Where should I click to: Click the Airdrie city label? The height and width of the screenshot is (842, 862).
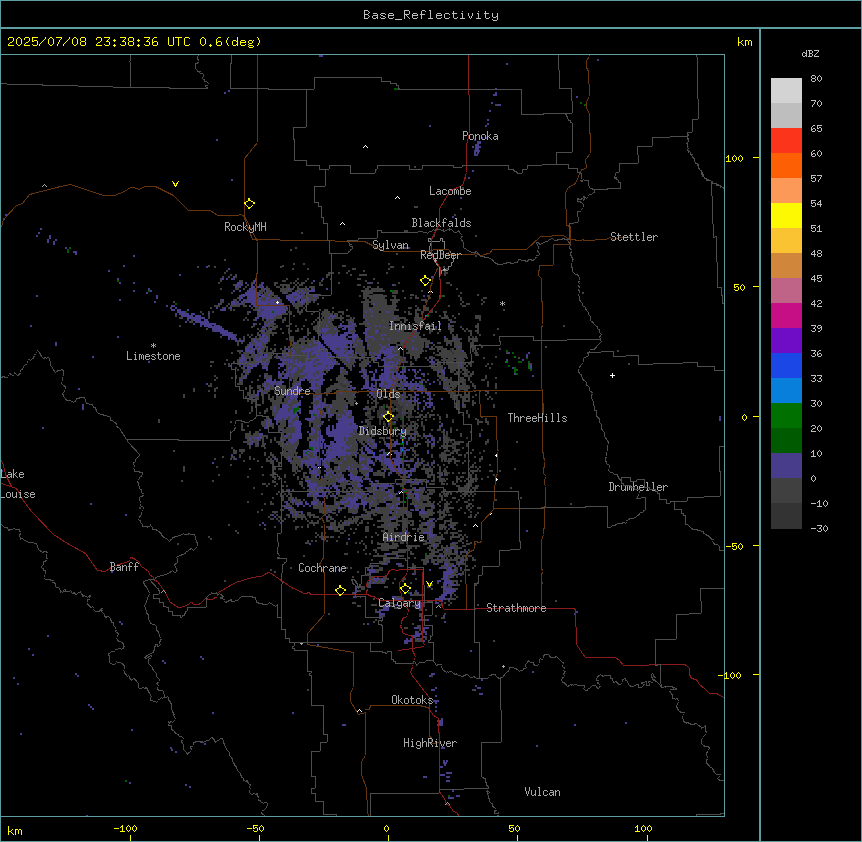coord(404,537)
